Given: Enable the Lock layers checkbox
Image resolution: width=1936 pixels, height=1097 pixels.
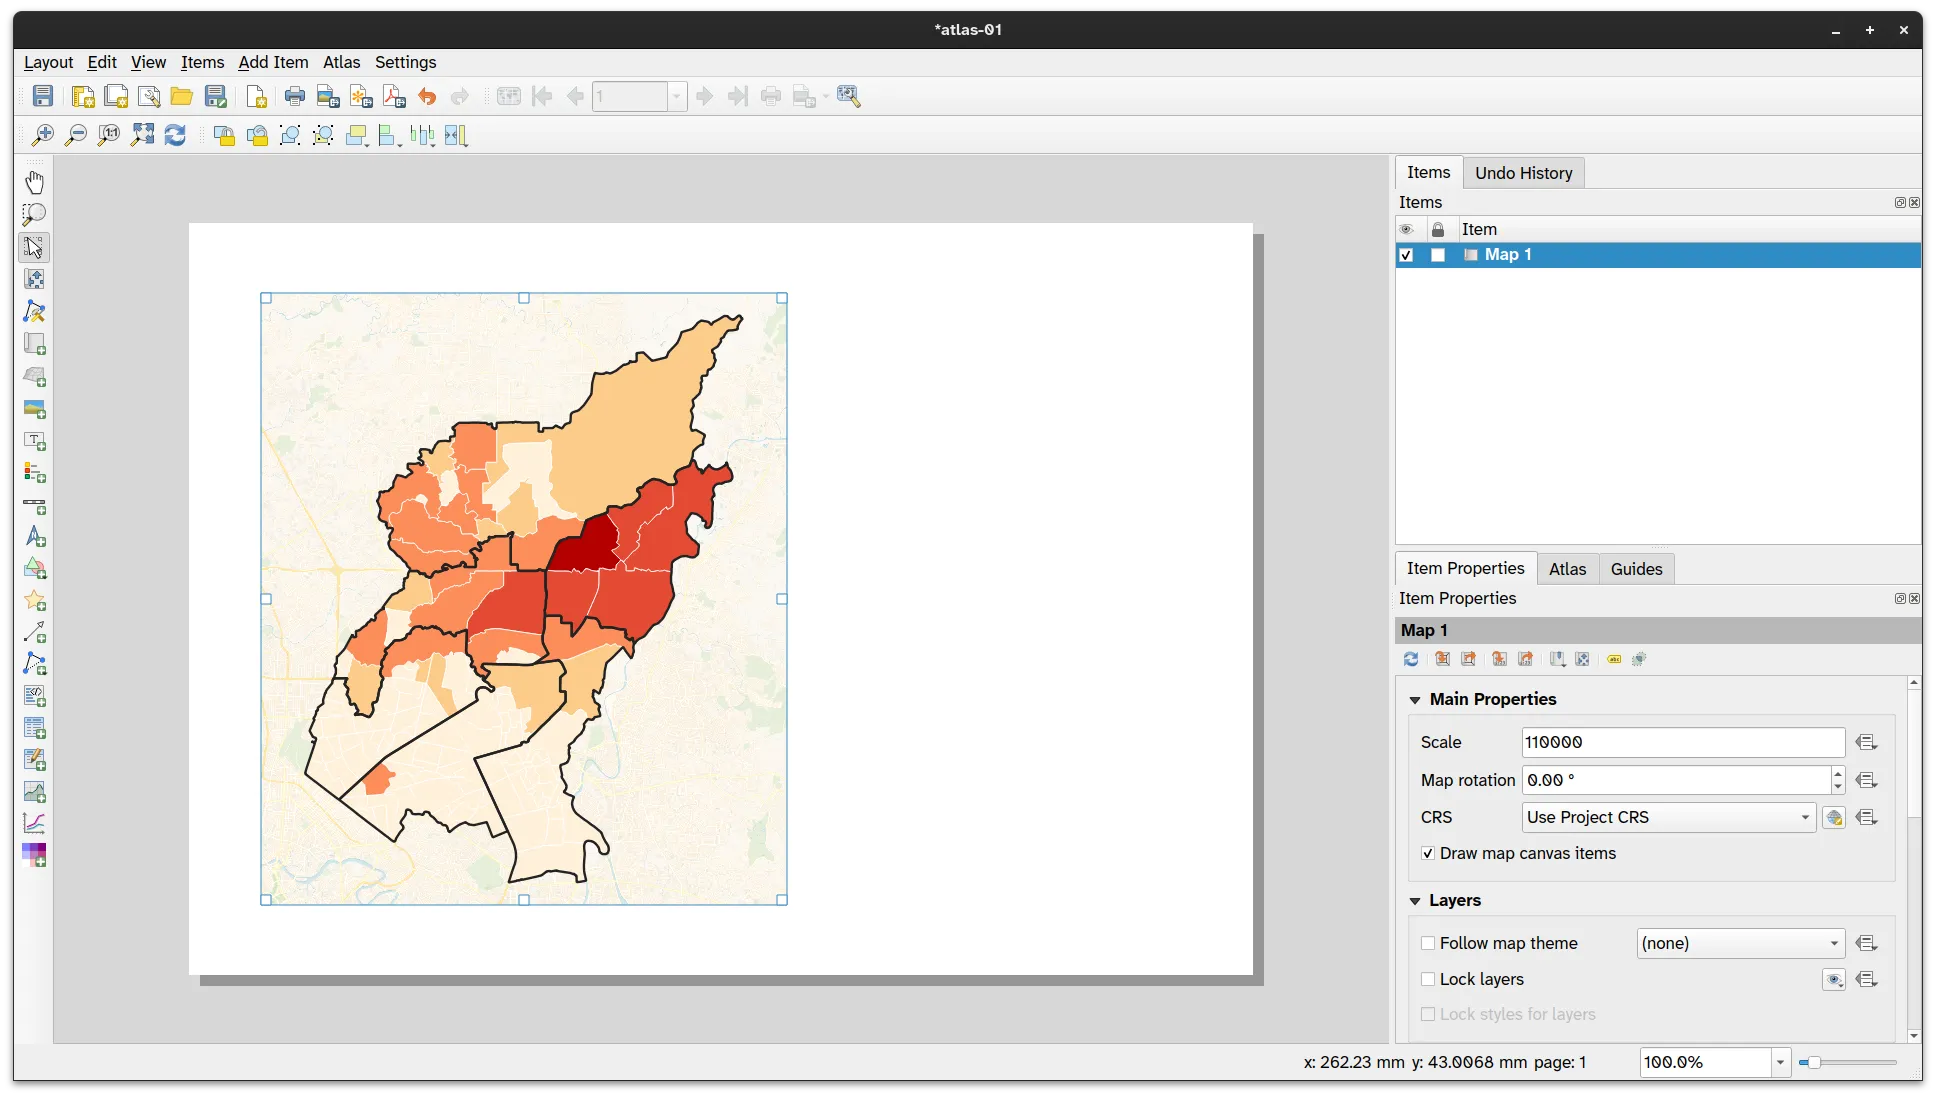Looking at the screenshot, I should point(1428,979).
